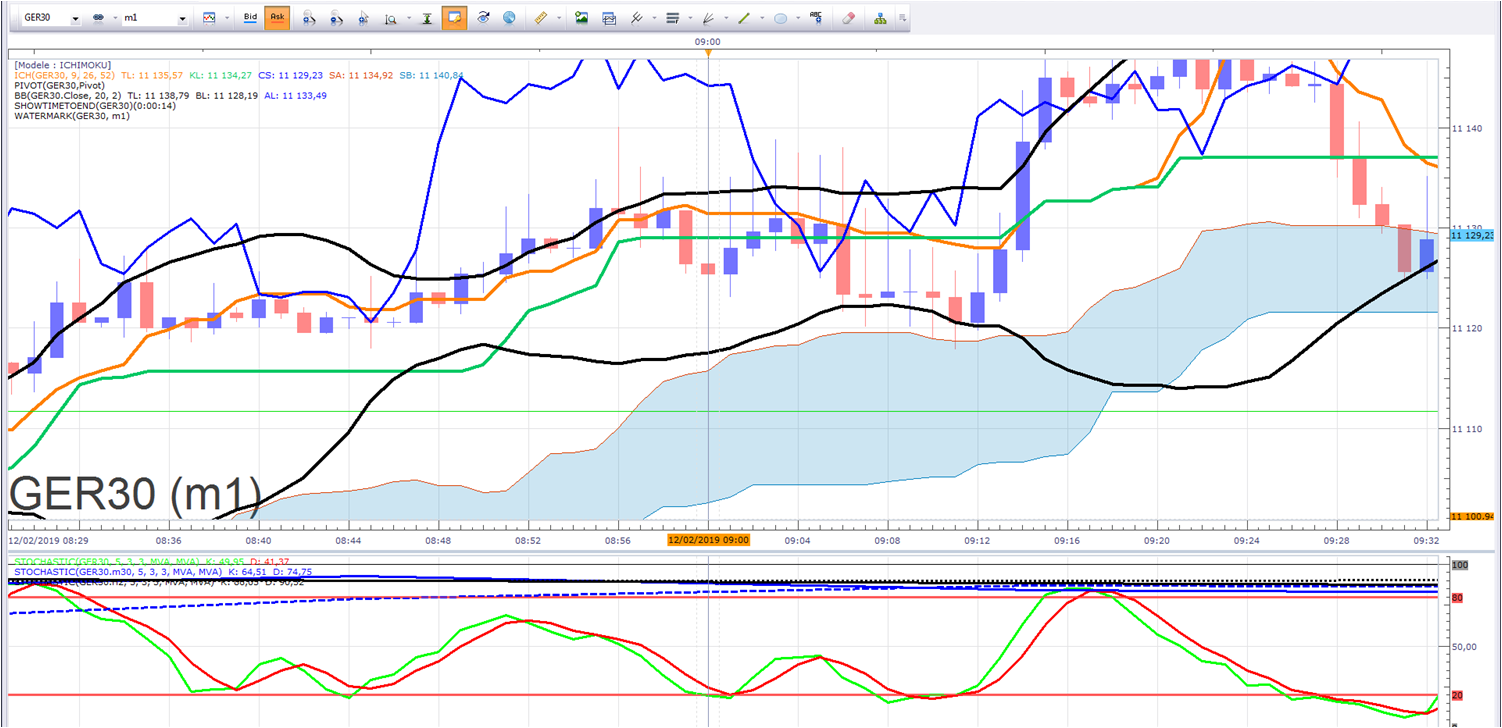This screenshot has height=728, width=1502.
Task: Click the zoom in icon
Action: (309, 18)
